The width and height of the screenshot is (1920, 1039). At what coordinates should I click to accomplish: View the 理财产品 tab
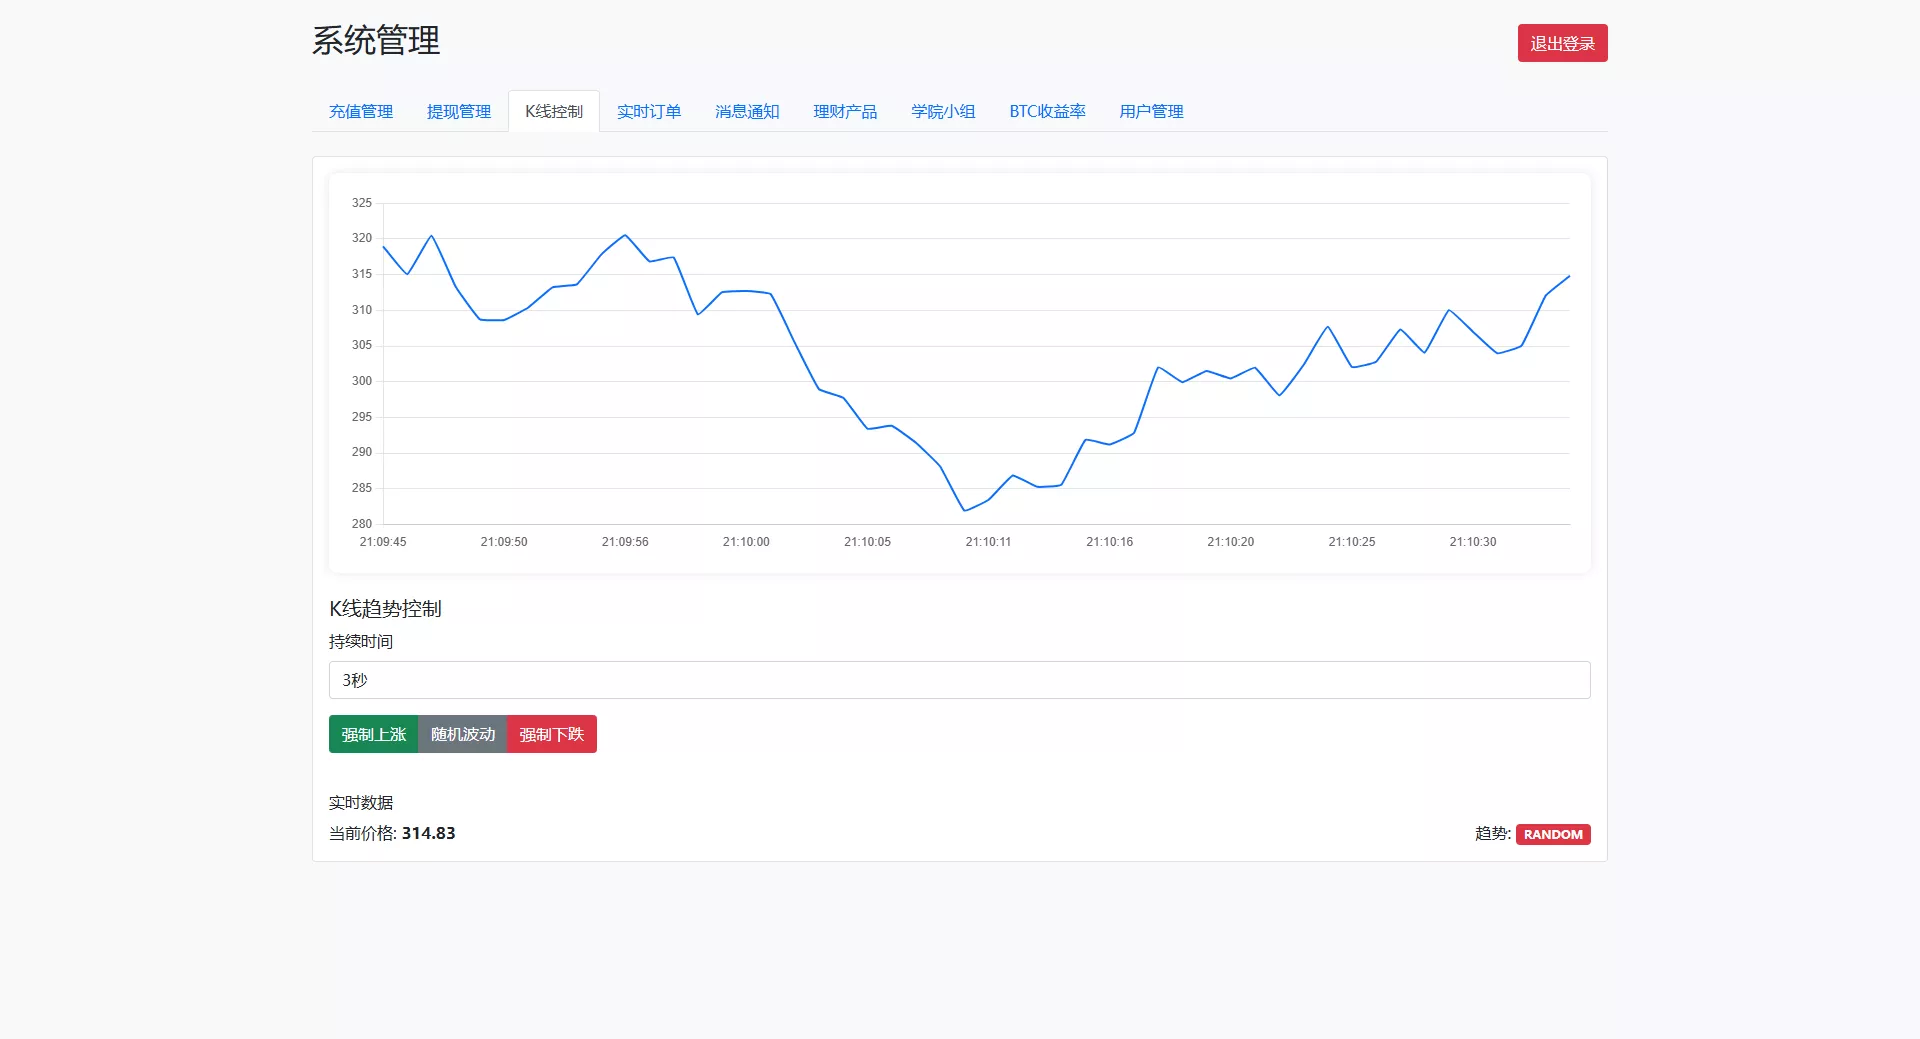point(845,112)
